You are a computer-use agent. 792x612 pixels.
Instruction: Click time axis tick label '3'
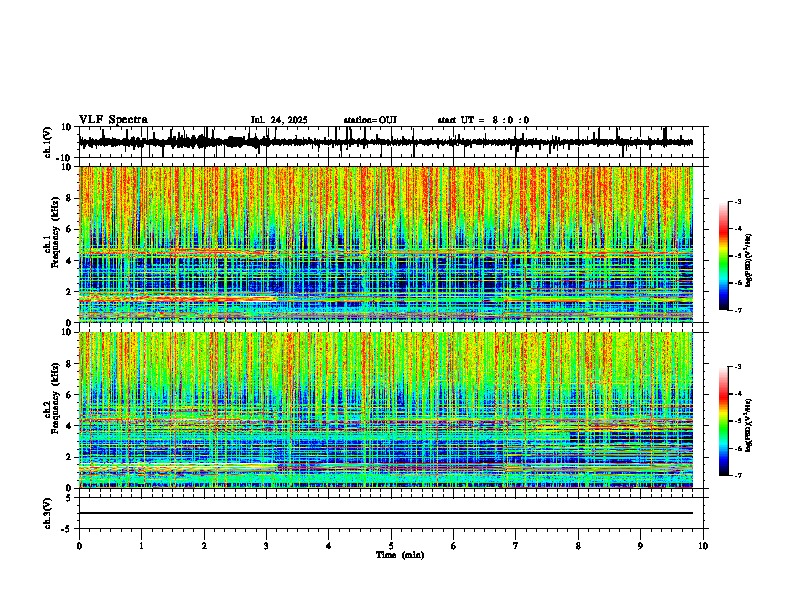[266, 546]
